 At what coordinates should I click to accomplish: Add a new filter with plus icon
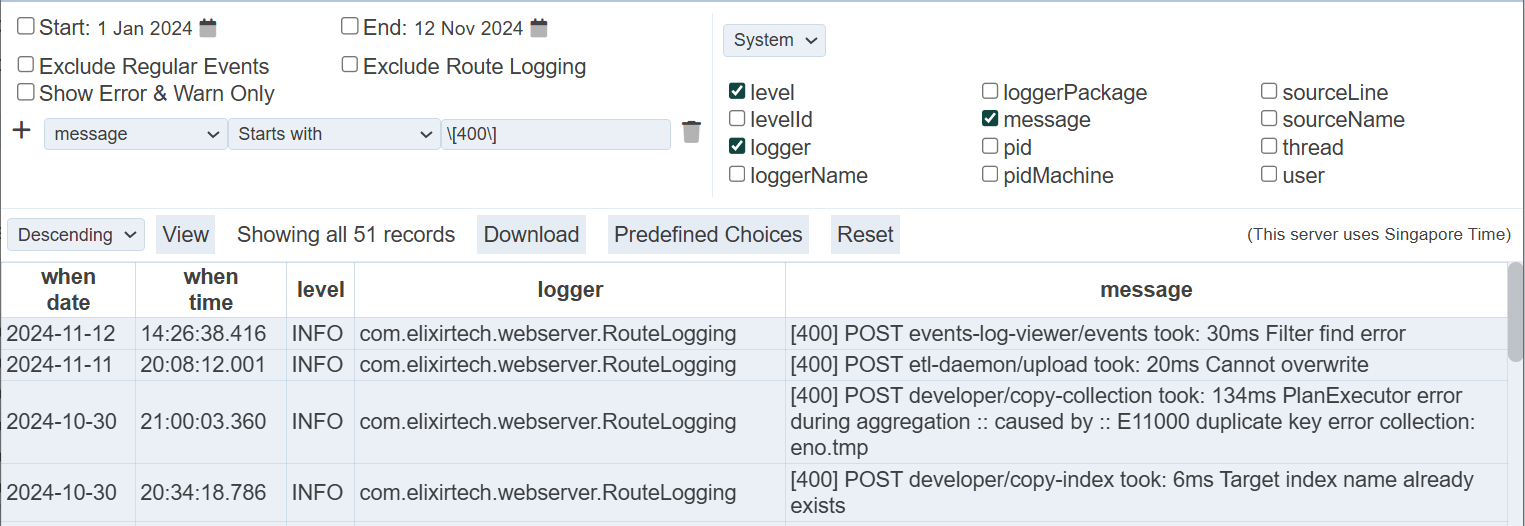point(21,131)
